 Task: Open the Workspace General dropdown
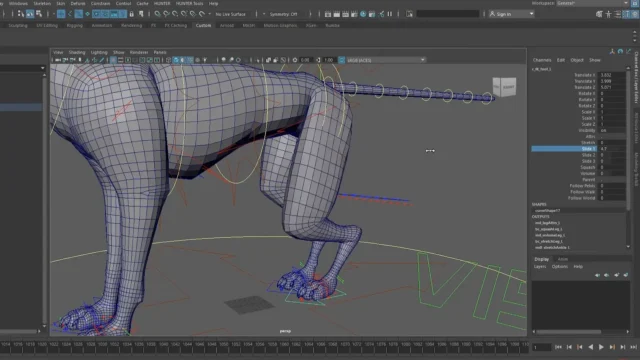tap(592, 3)
